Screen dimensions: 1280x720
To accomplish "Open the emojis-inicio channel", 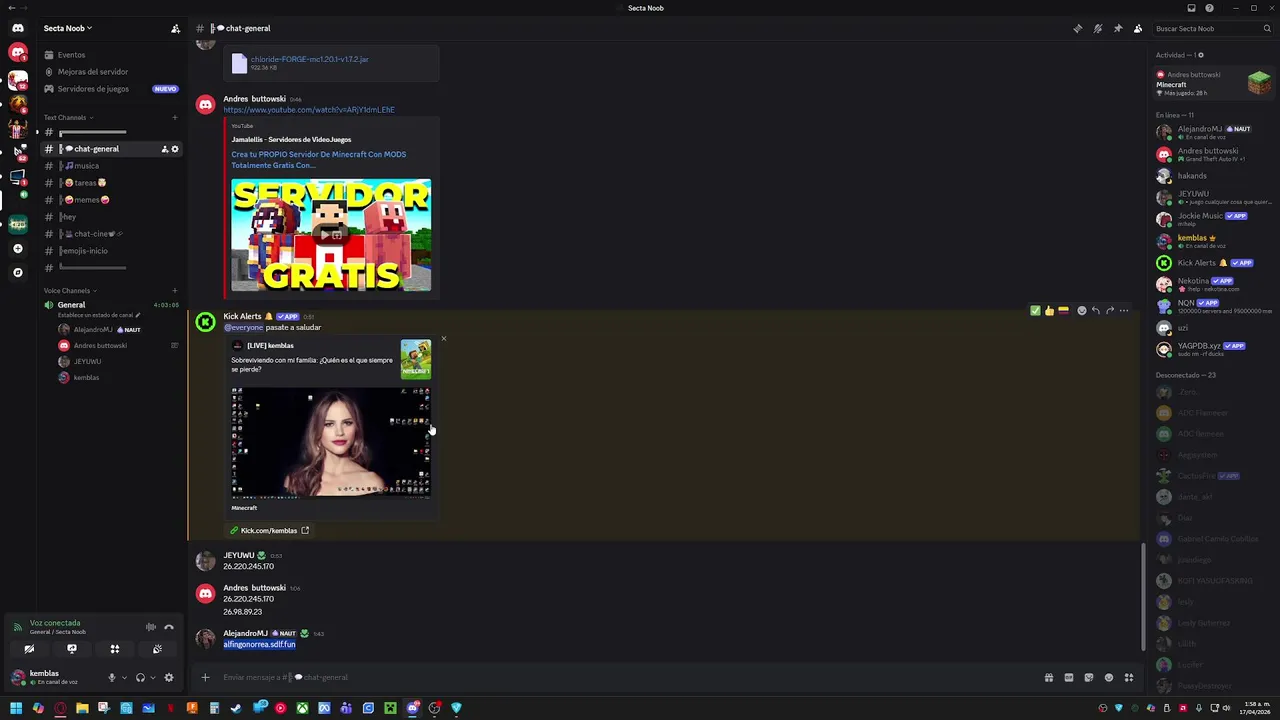I will 111,251.
